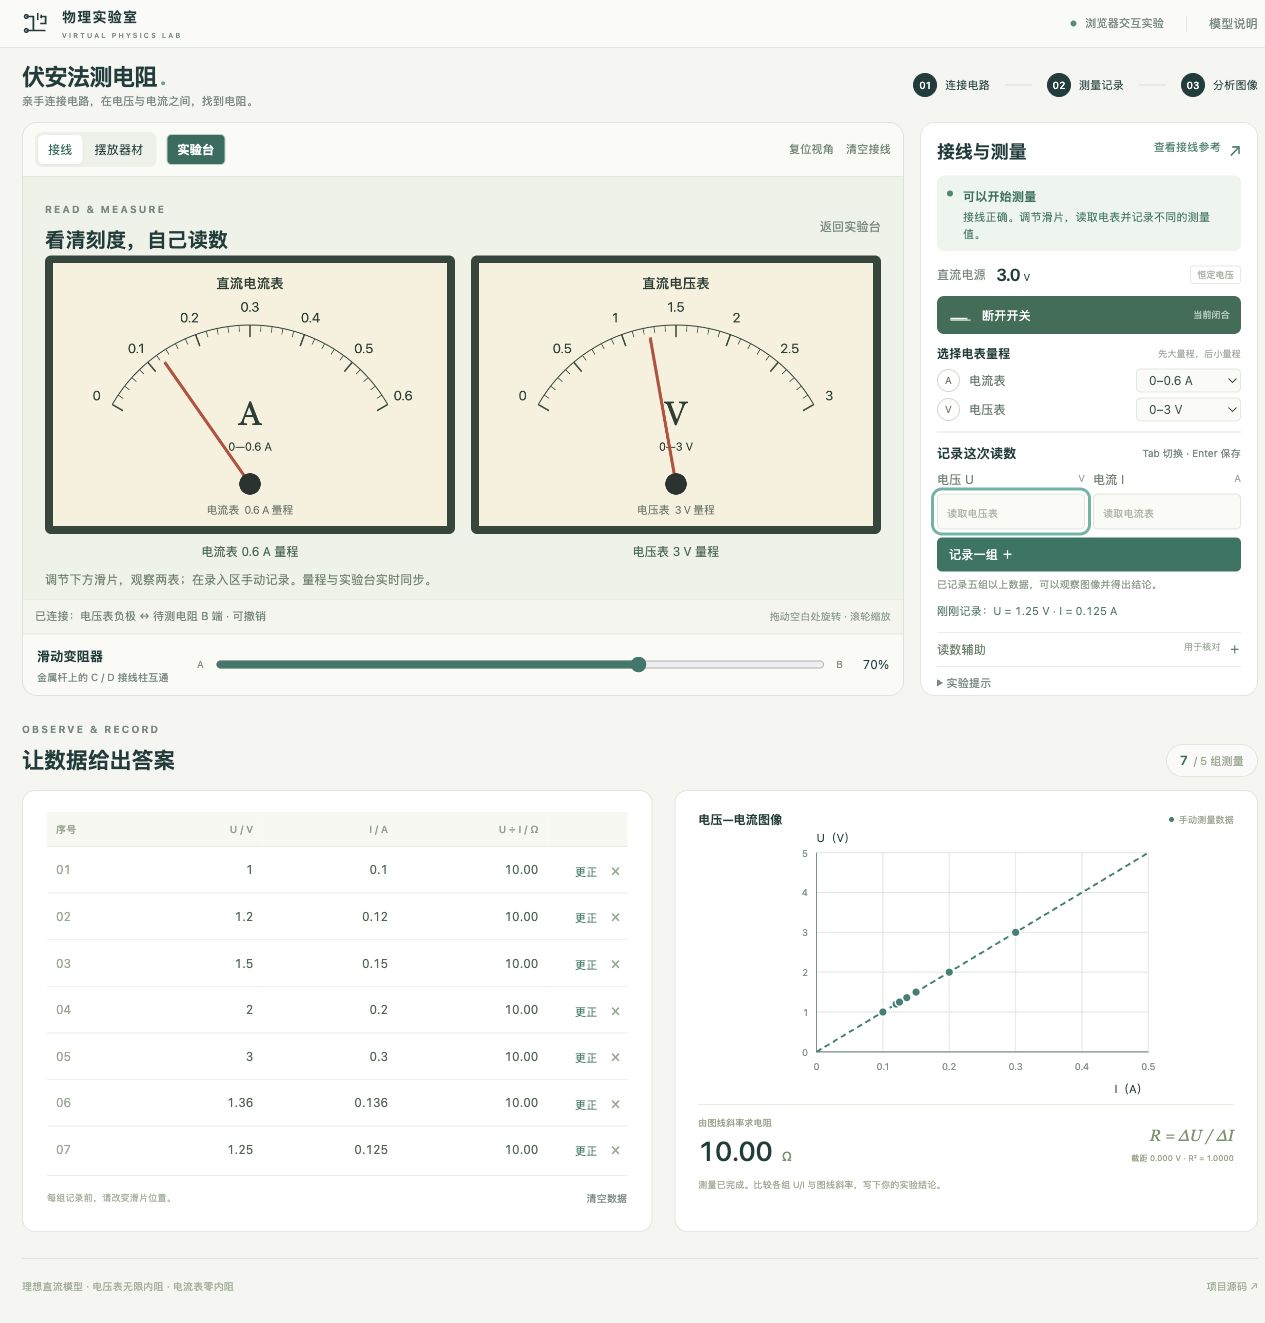Switch to the 摆放器材 tab
Viewport: 1265px width, 1323px height.
tap(119, 150)
